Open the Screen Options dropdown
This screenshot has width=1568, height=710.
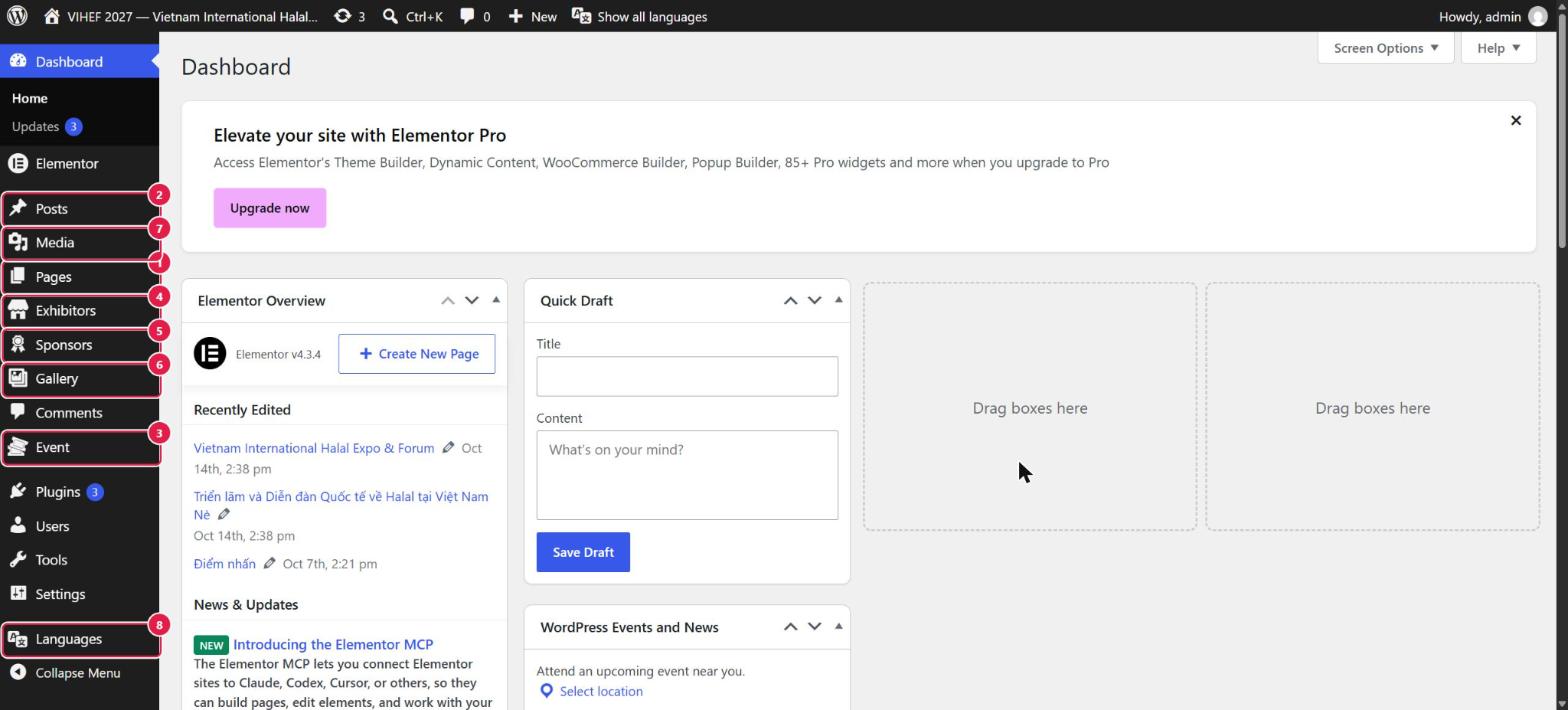pos(1385,48)
